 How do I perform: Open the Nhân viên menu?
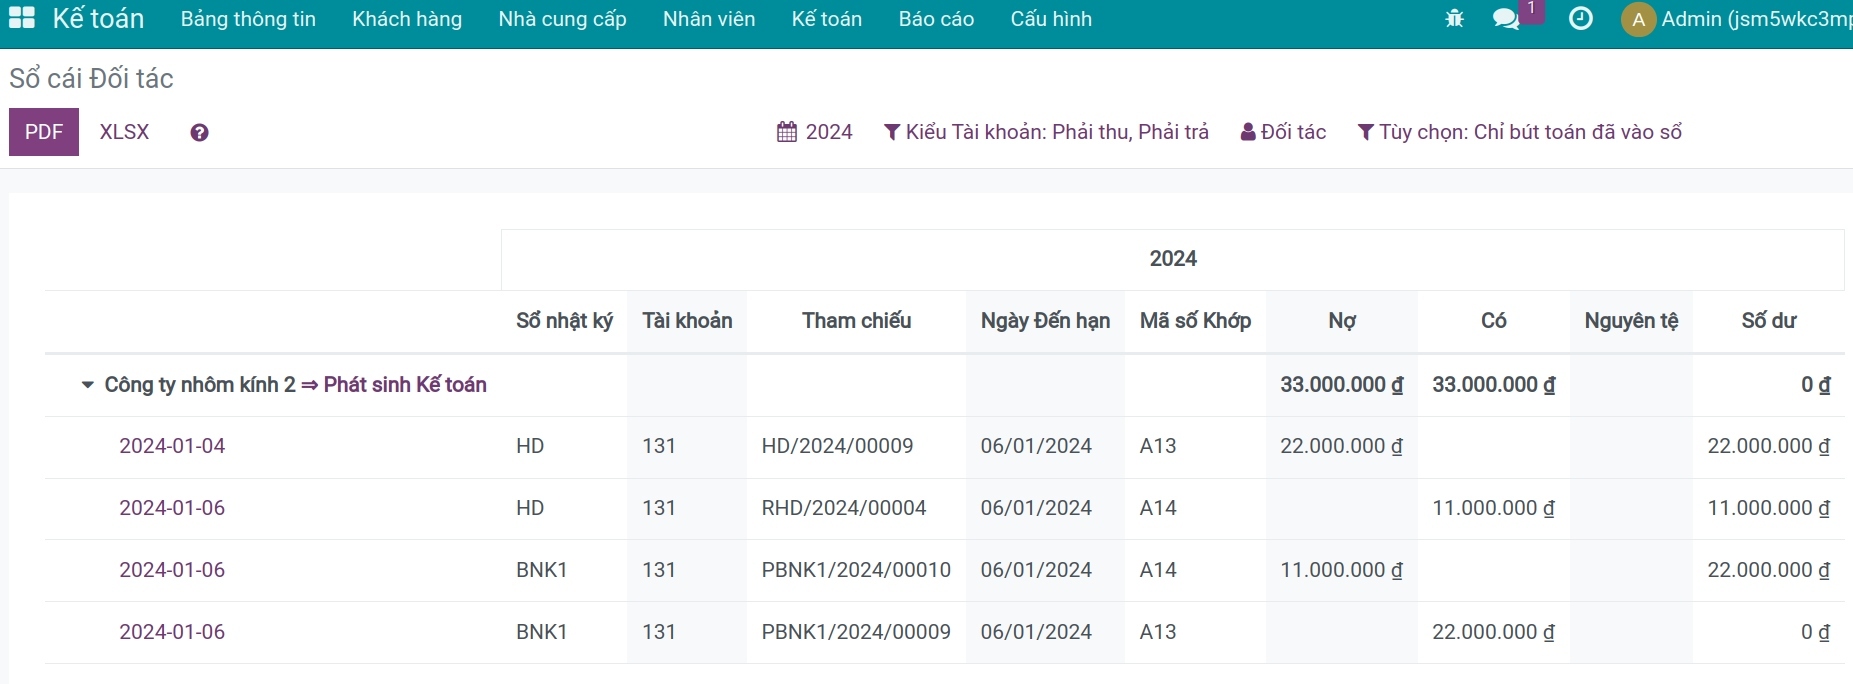(709, 19)
